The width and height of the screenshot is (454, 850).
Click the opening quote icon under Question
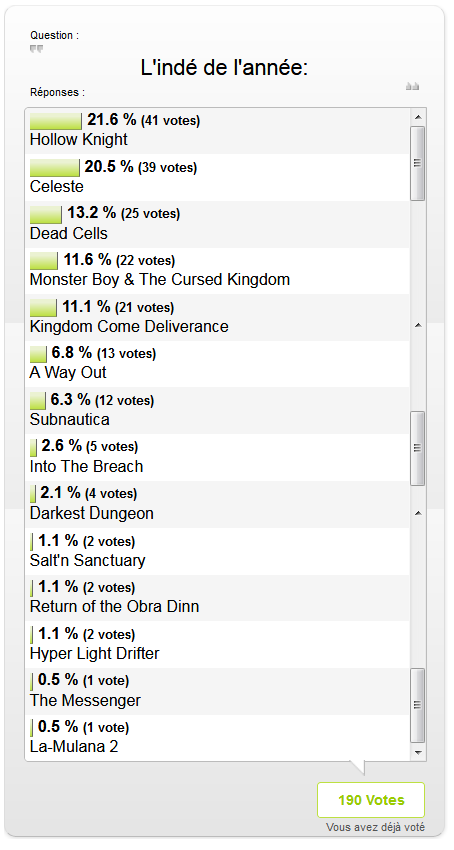[x=36, y=49]
